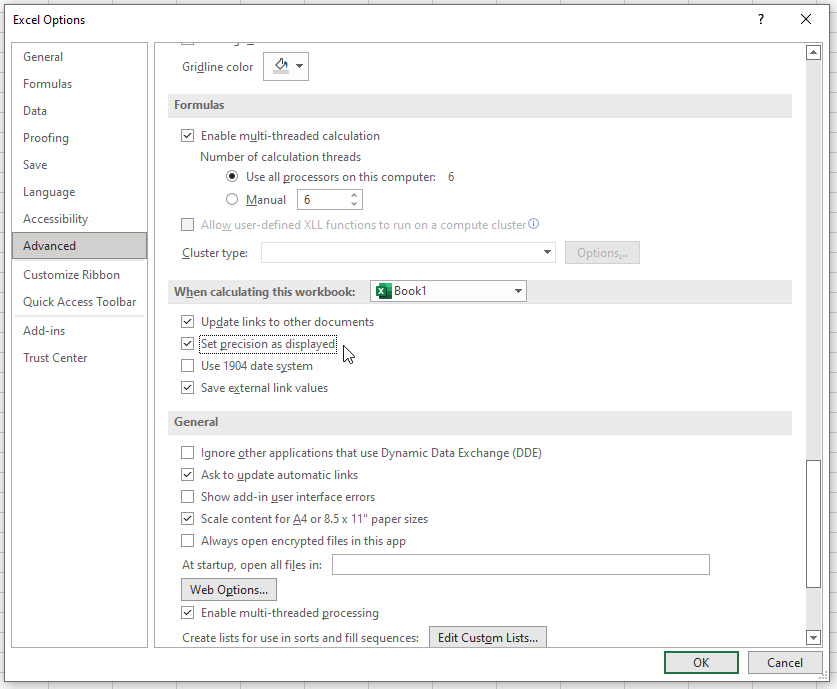Select Use all processors on this computer
The image size is (837, 689).
coord(232,177)
